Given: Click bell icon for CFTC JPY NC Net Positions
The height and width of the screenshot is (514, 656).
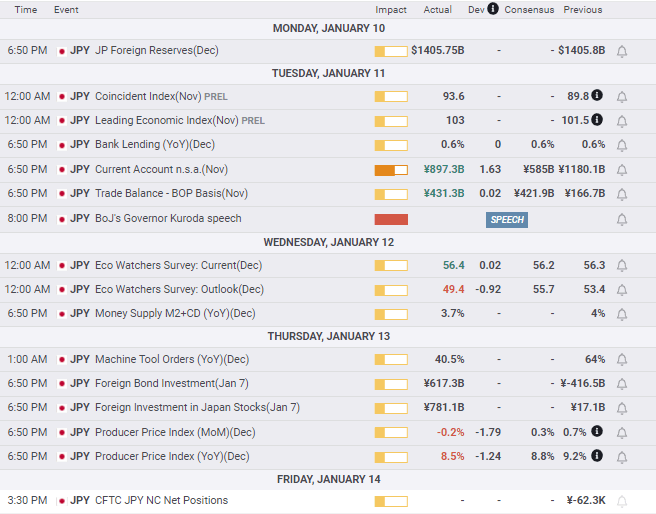Looking at the screenshot, I should coord(622,501).
